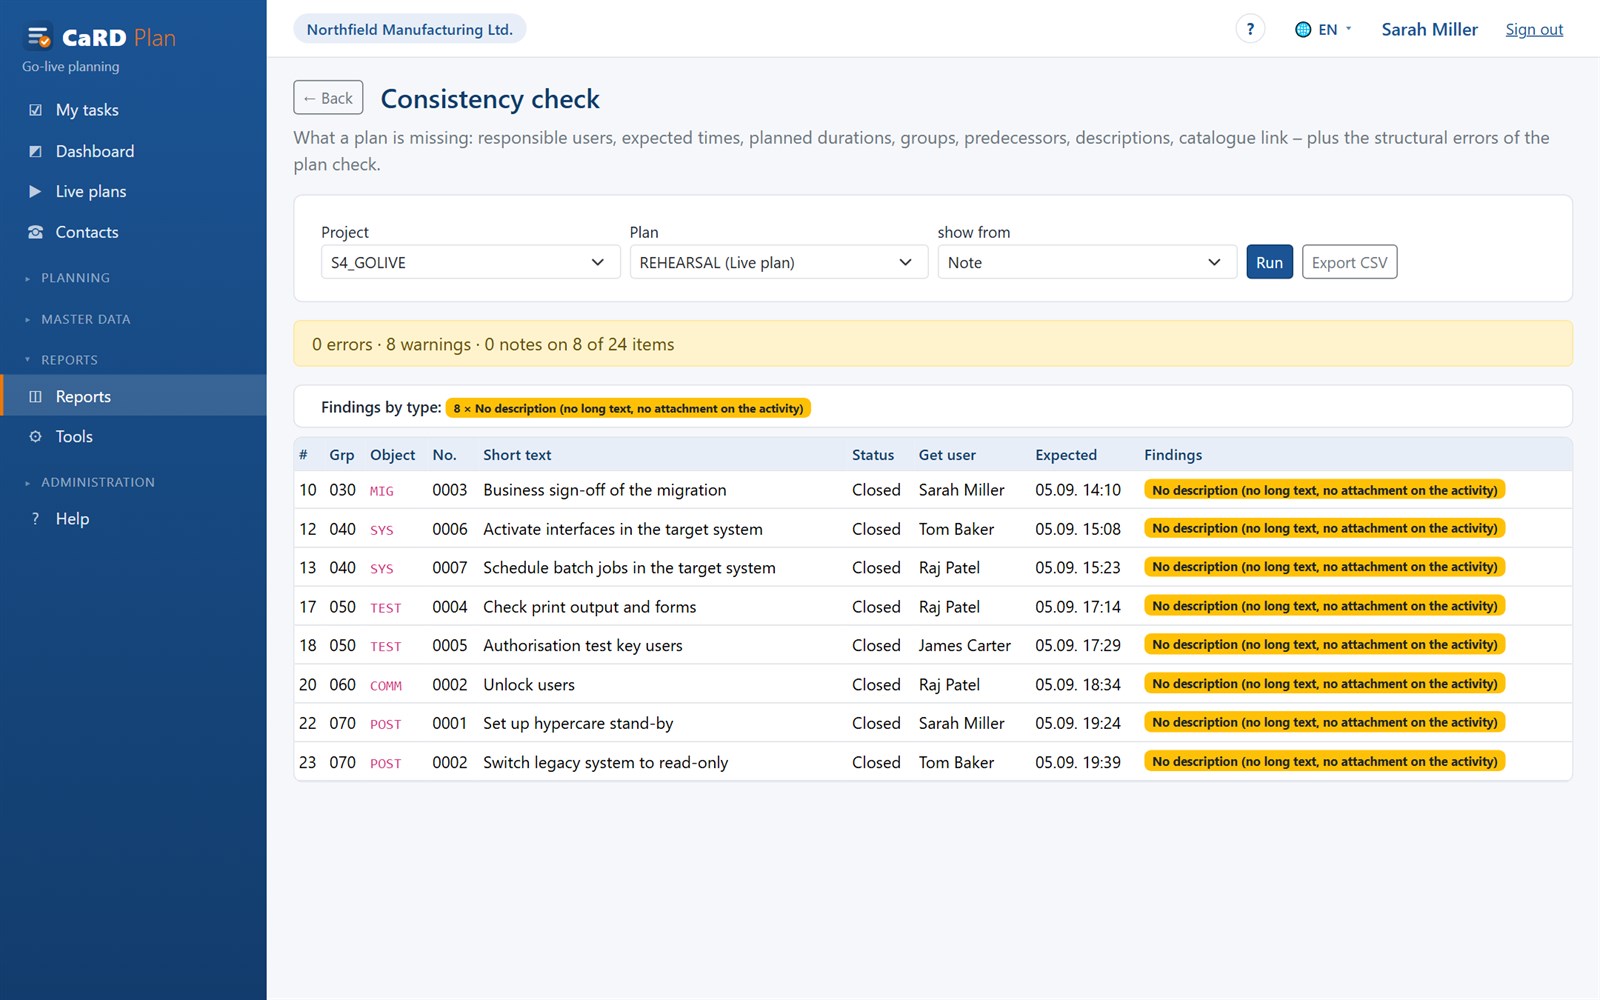Click Sarah Miller user name in header
Image resolution: width=1600 pixels, height=1000 pixels.
pos(1429,30)
